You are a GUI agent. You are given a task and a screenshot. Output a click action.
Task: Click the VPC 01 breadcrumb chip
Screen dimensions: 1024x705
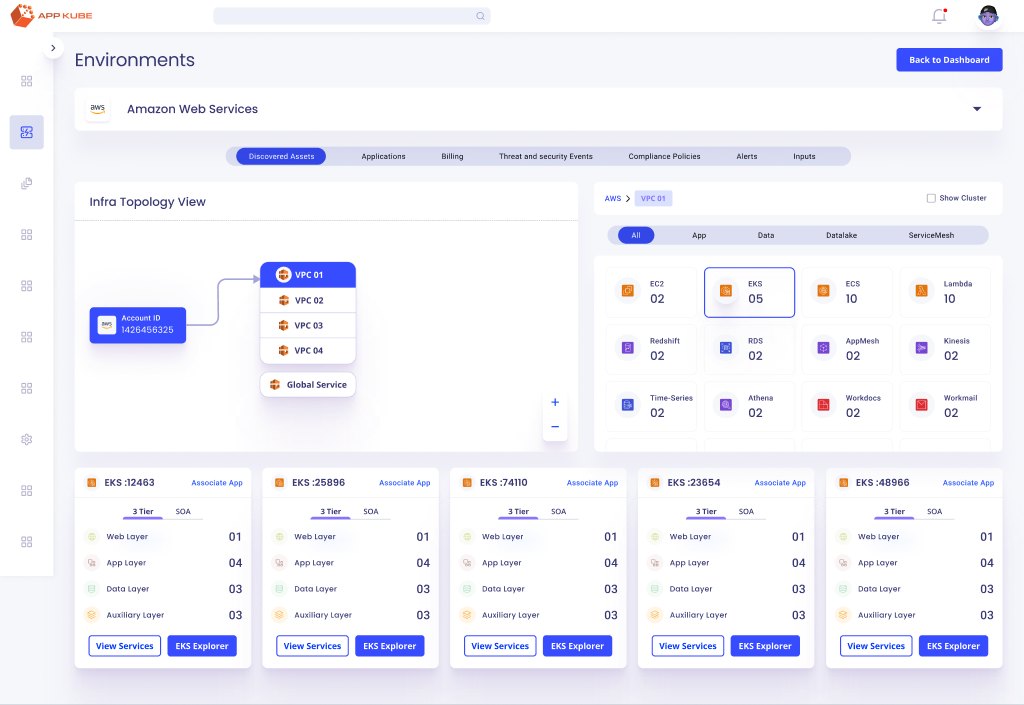[x=653, y=198]
